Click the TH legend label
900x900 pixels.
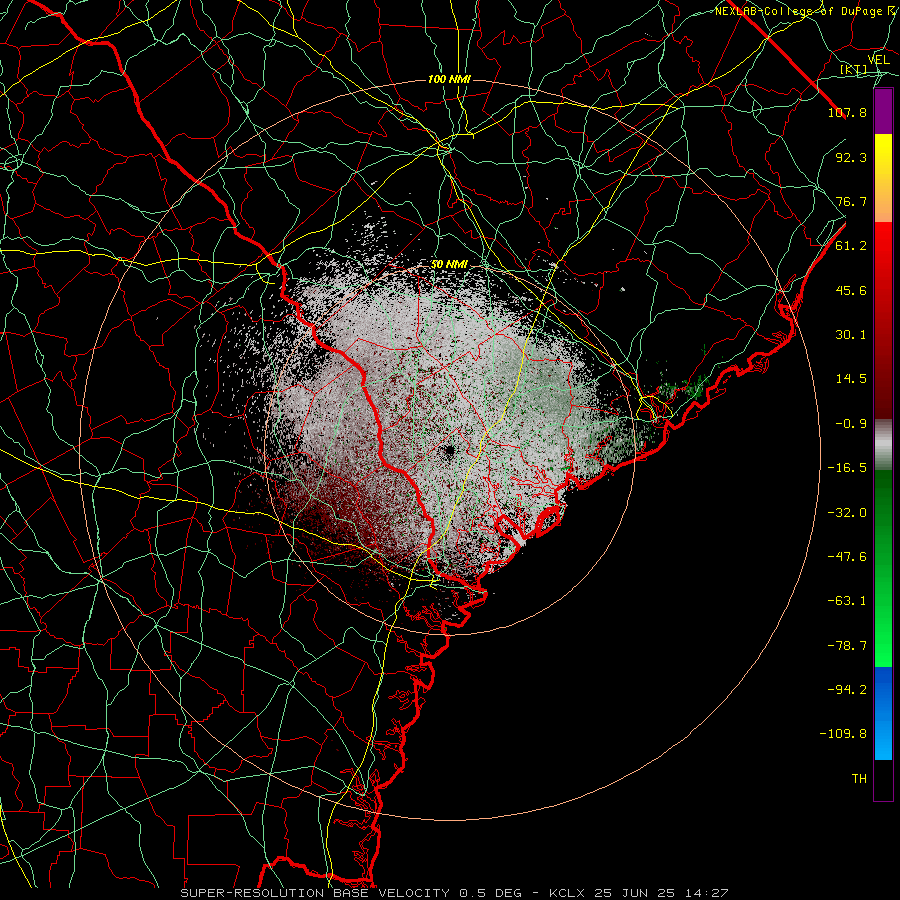pyautogui.click(x=859, y=779)
